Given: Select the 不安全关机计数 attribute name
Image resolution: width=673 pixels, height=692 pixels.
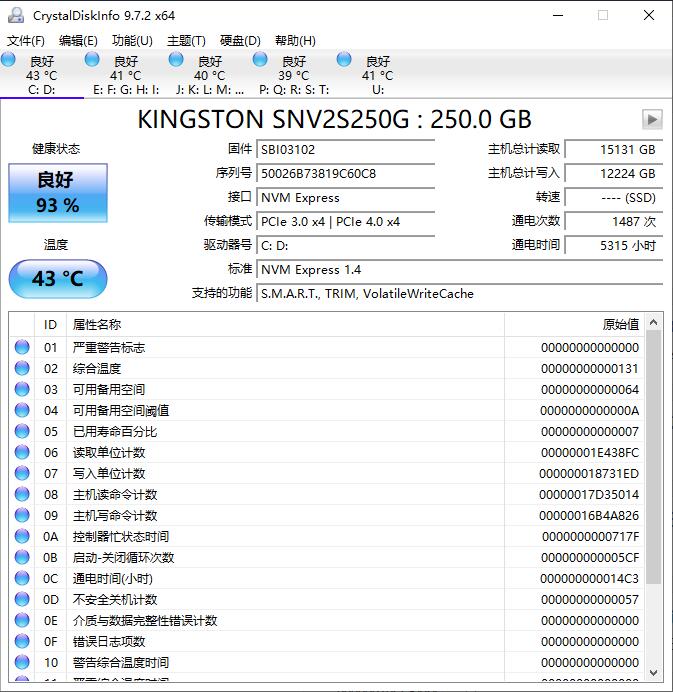Looking at the screenshot, I should [115, 599].
